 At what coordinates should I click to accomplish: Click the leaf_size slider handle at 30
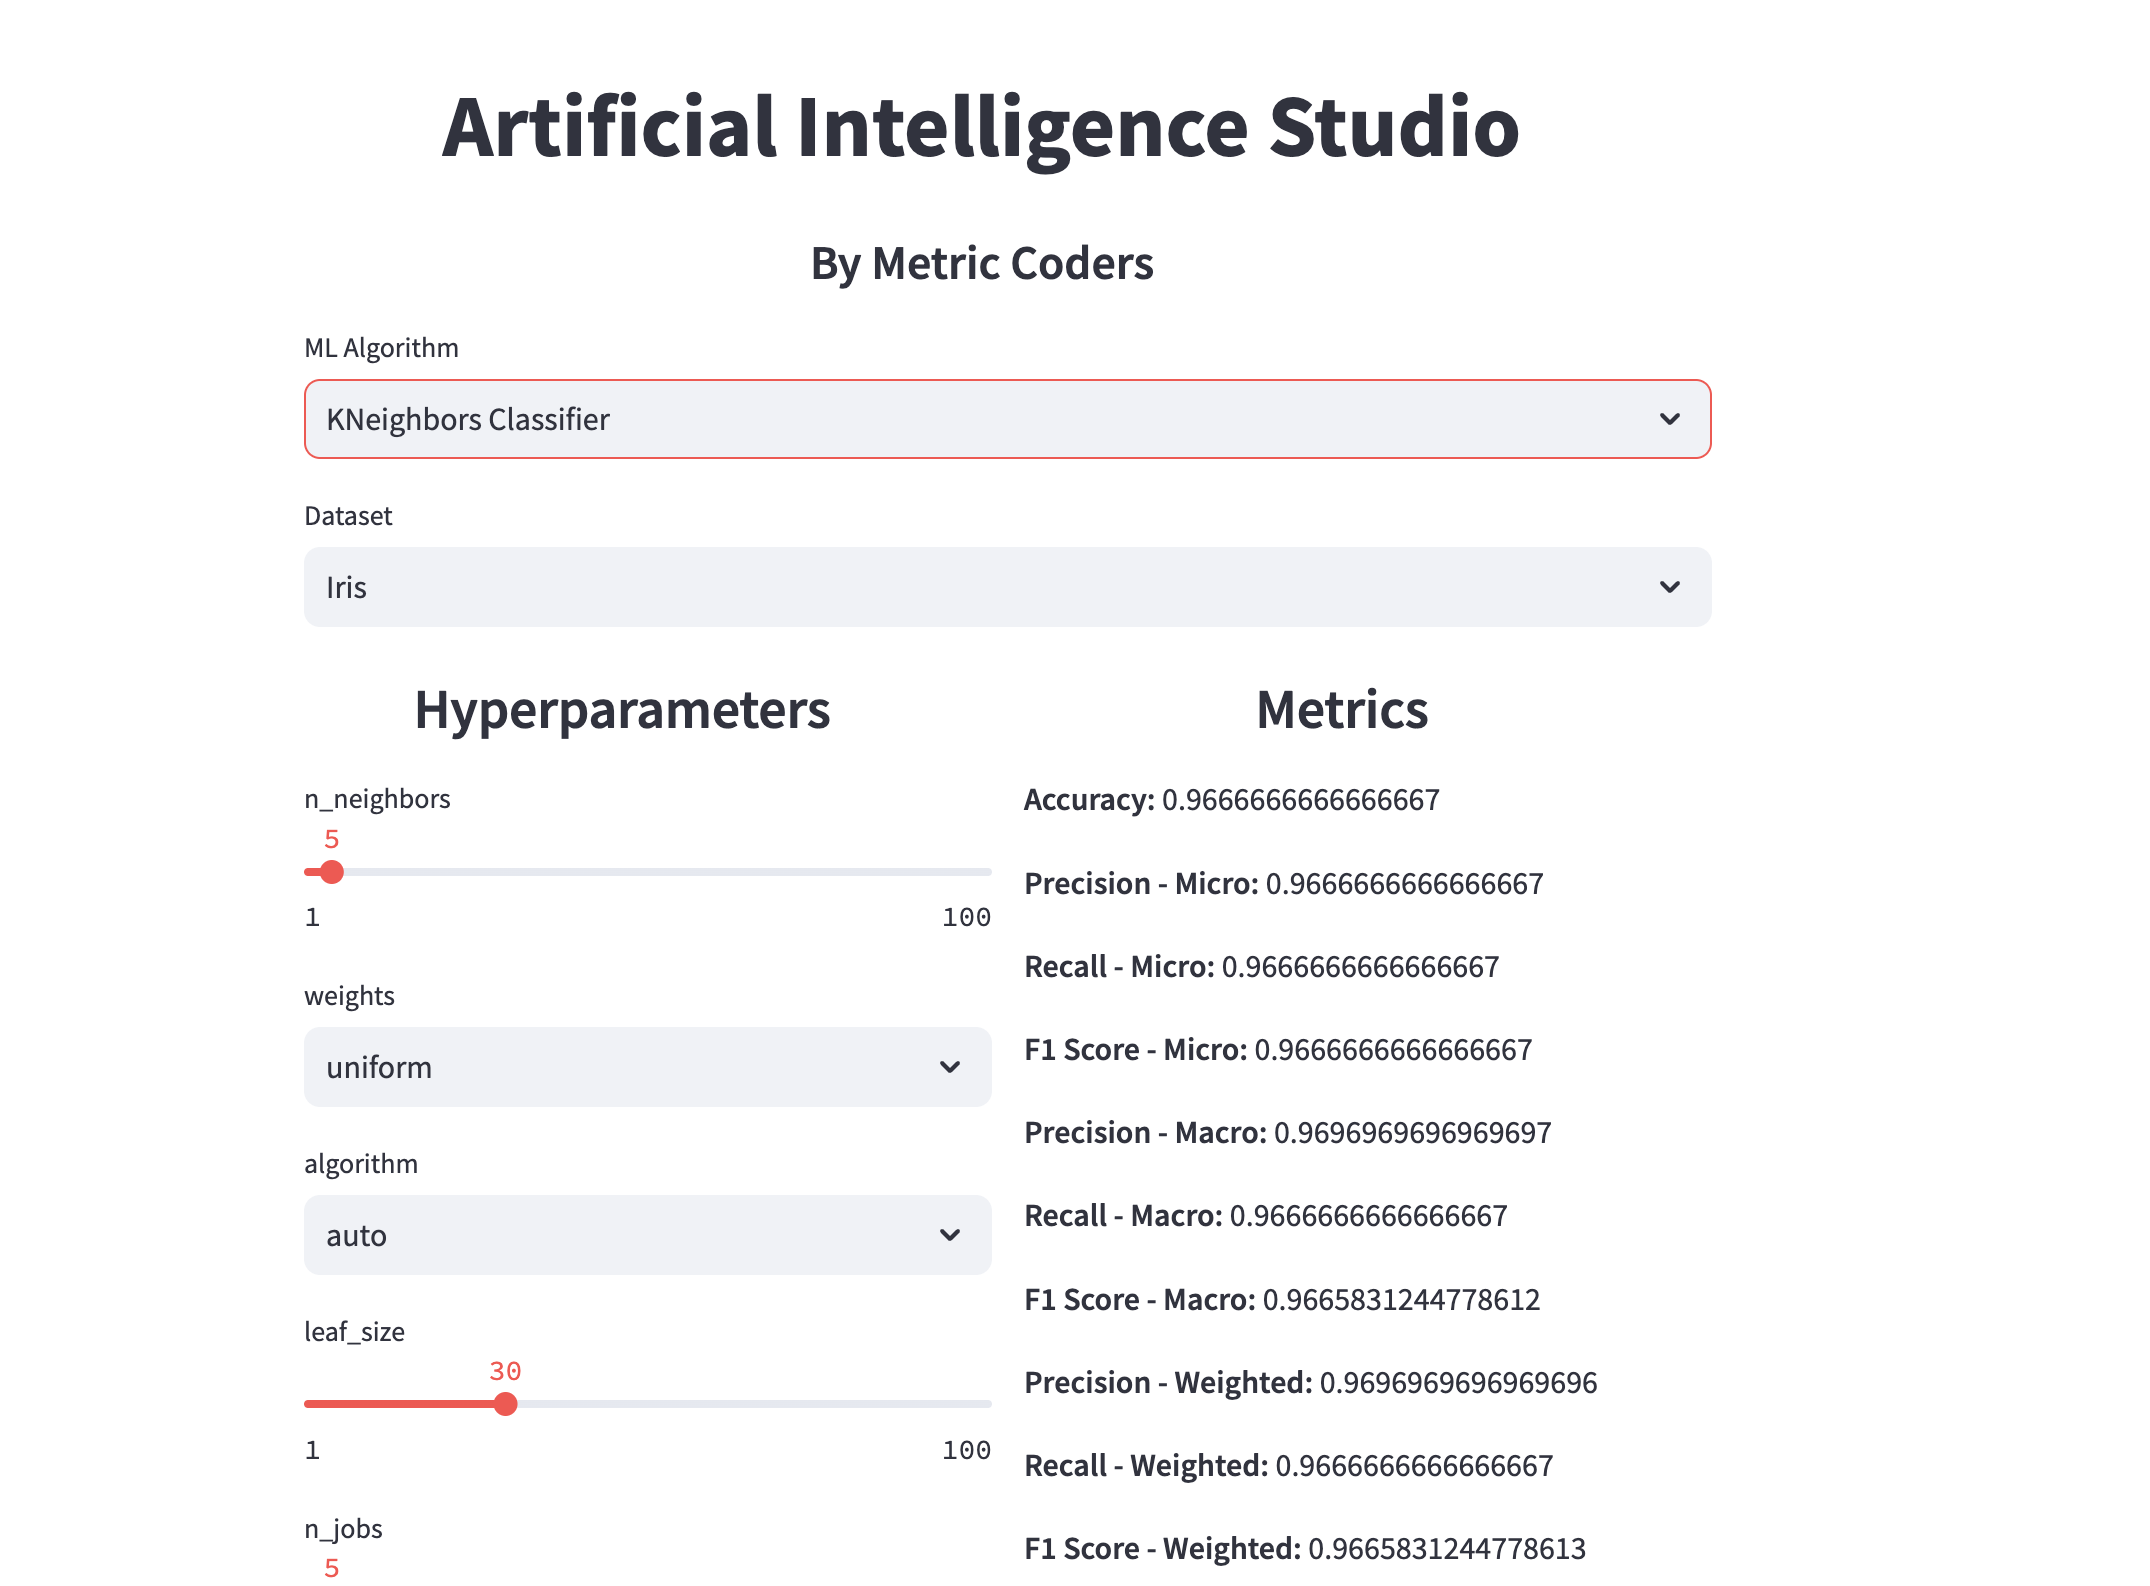(x=506, y=1404)
